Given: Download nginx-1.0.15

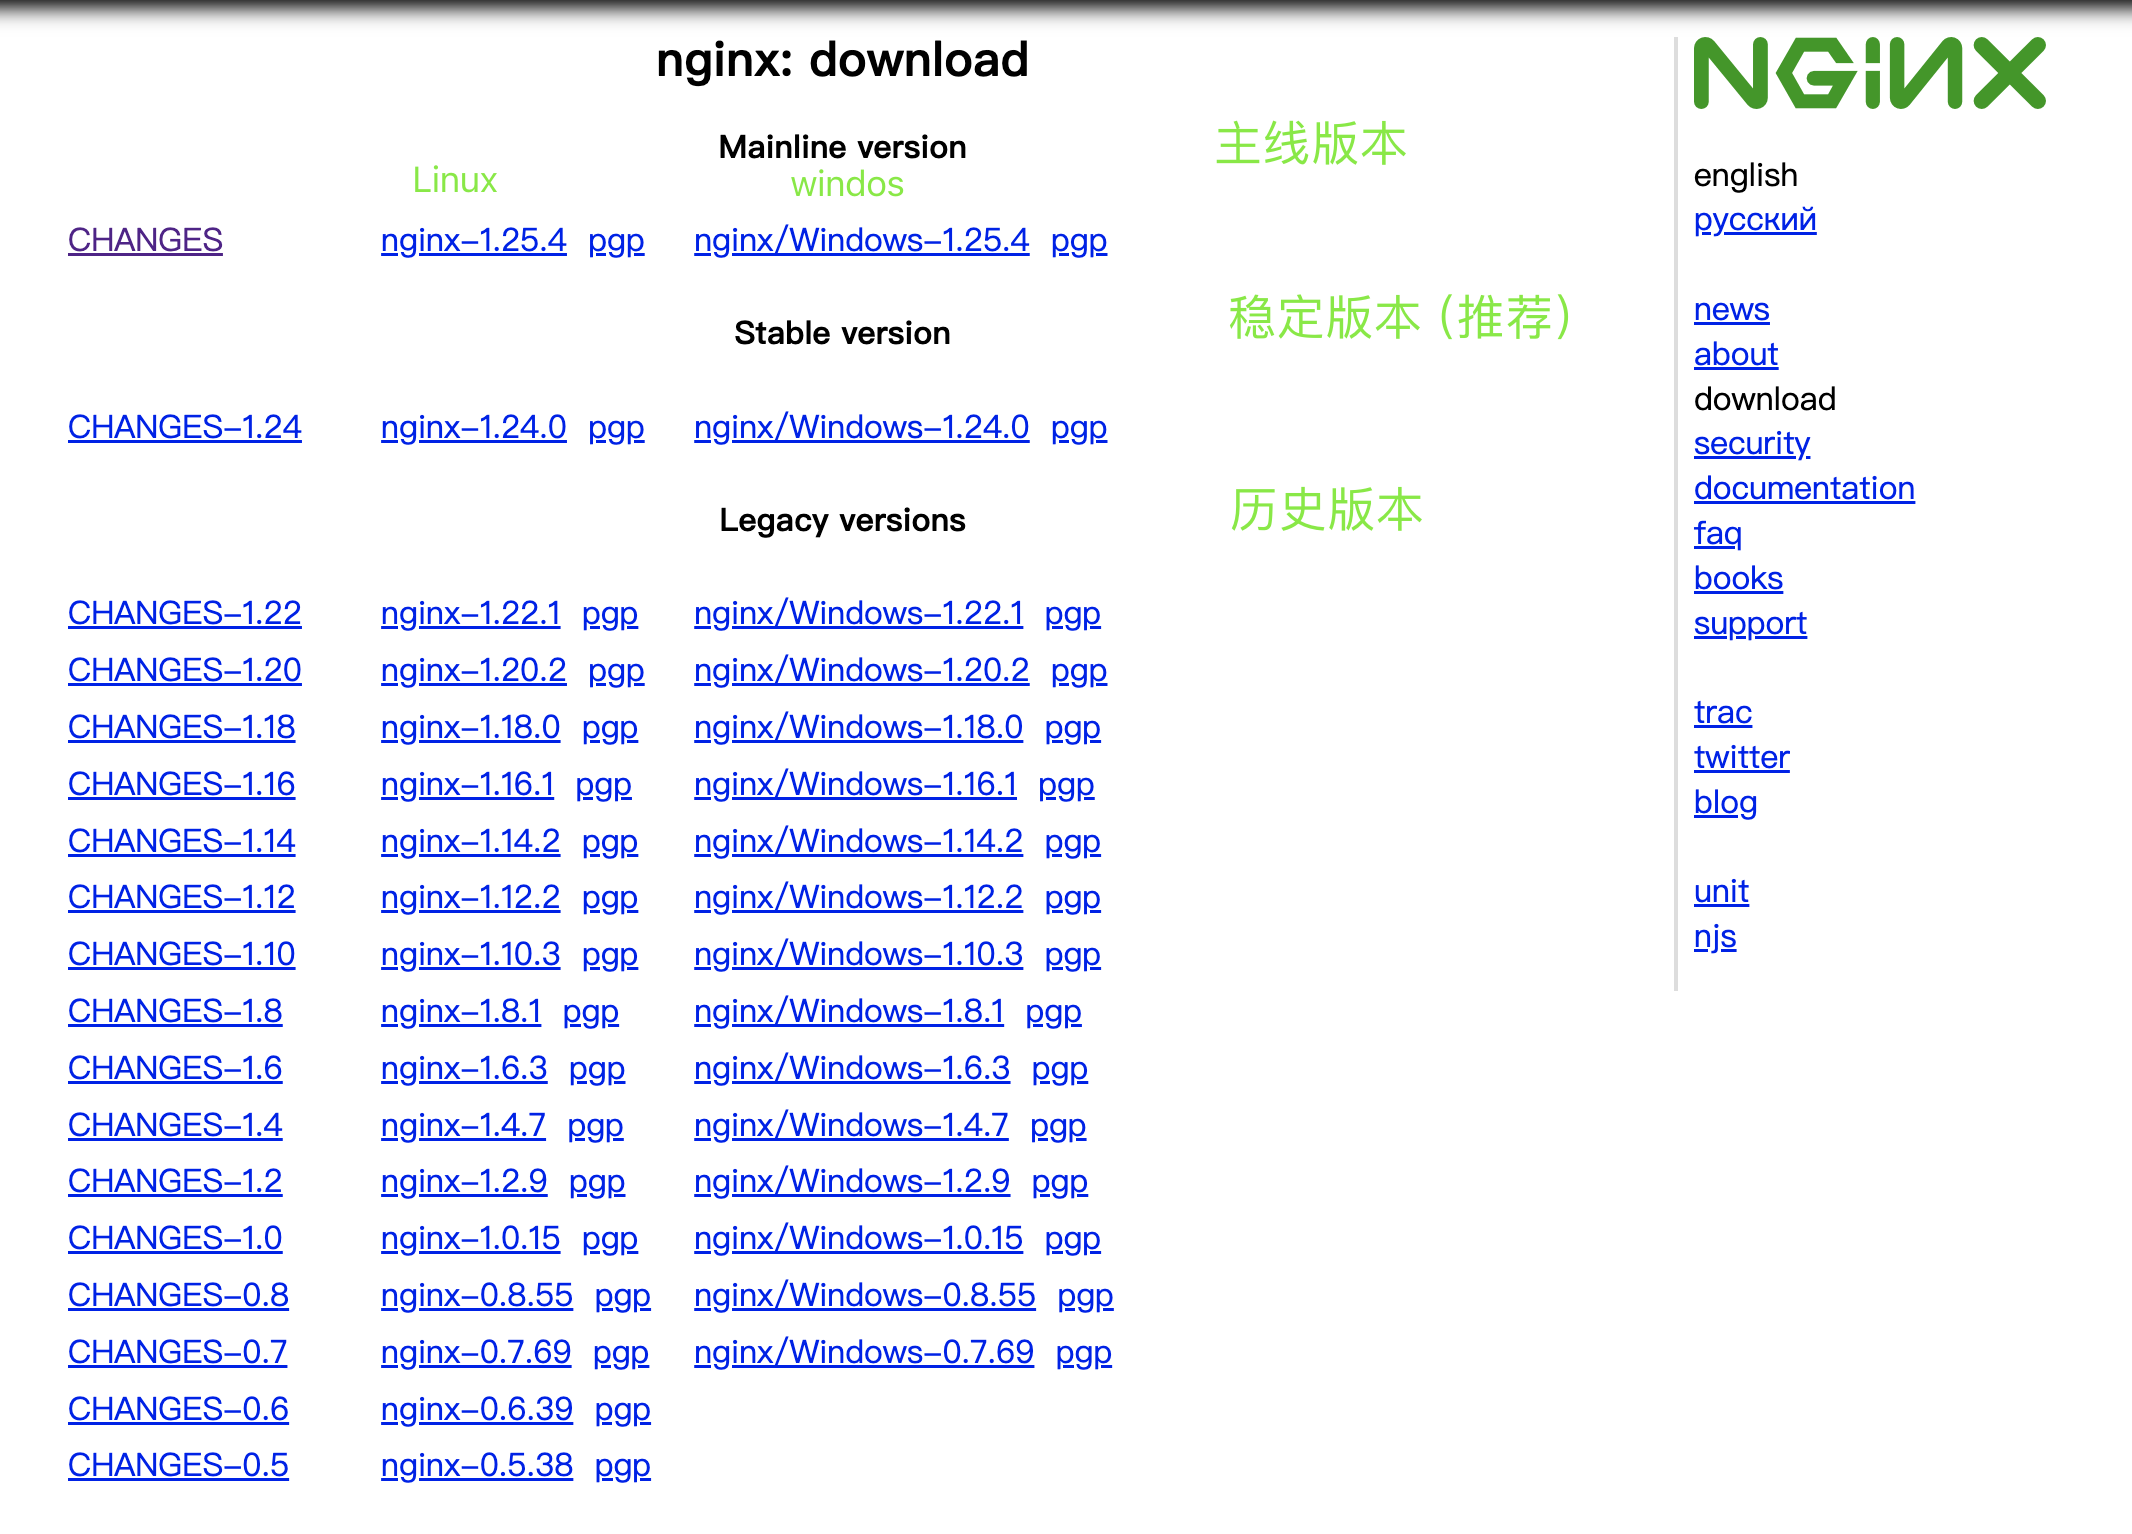Looking at the screenshot, I should point(470,1238).
